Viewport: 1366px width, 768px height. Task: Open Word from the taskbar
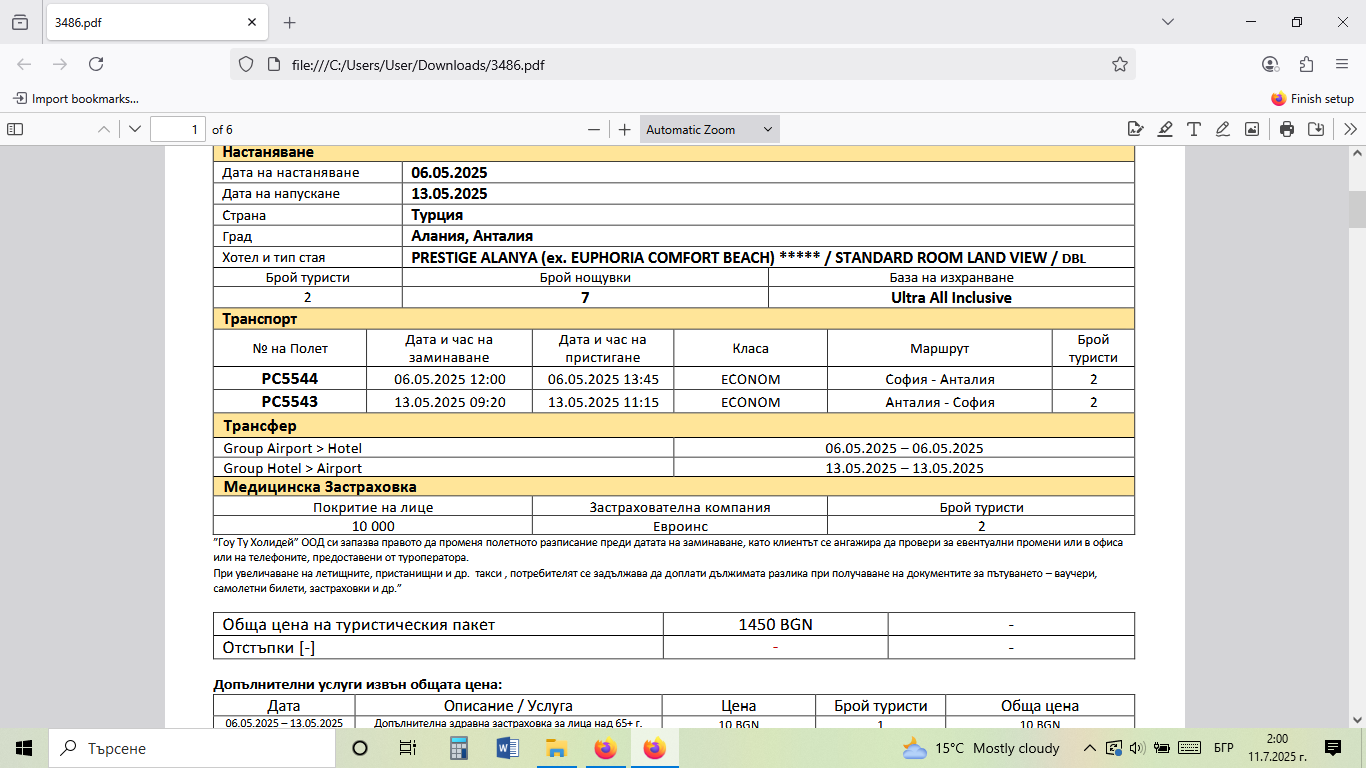(x=506, y=748)
